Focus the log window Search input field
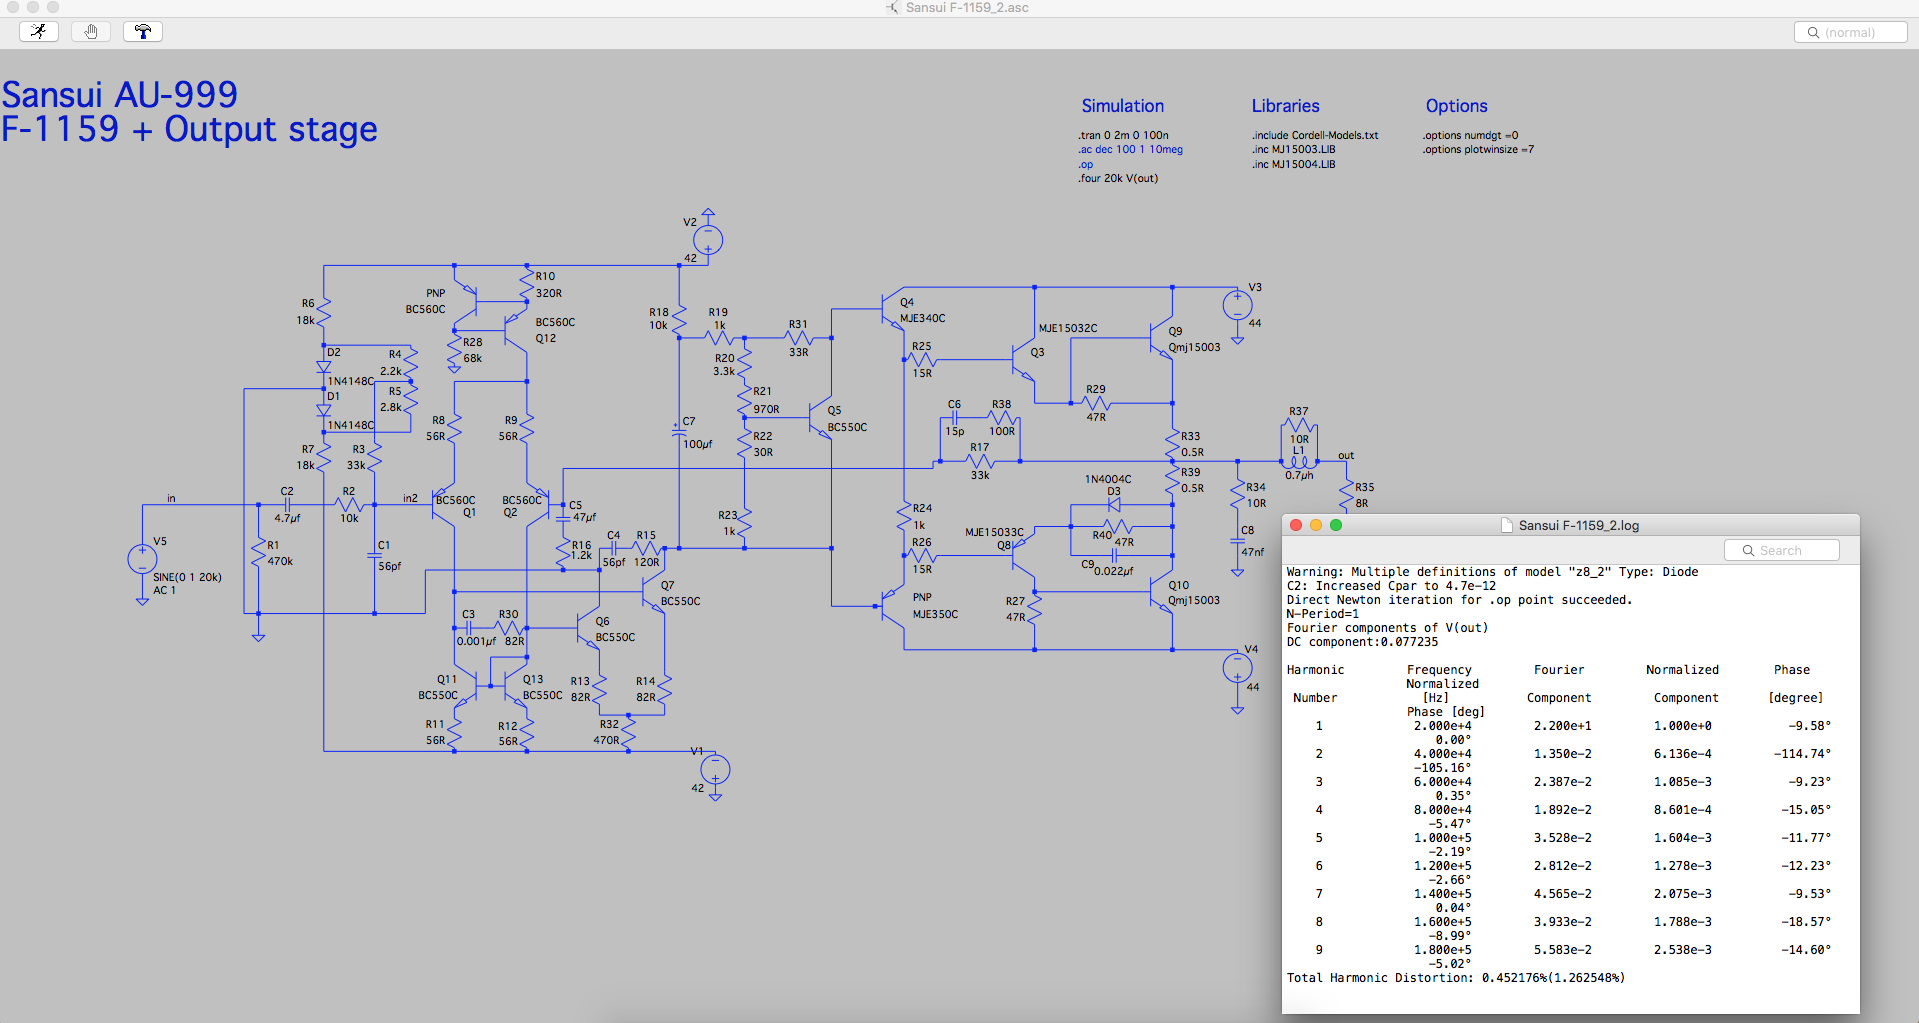 pyautogui.click(x=1782, y=550)
